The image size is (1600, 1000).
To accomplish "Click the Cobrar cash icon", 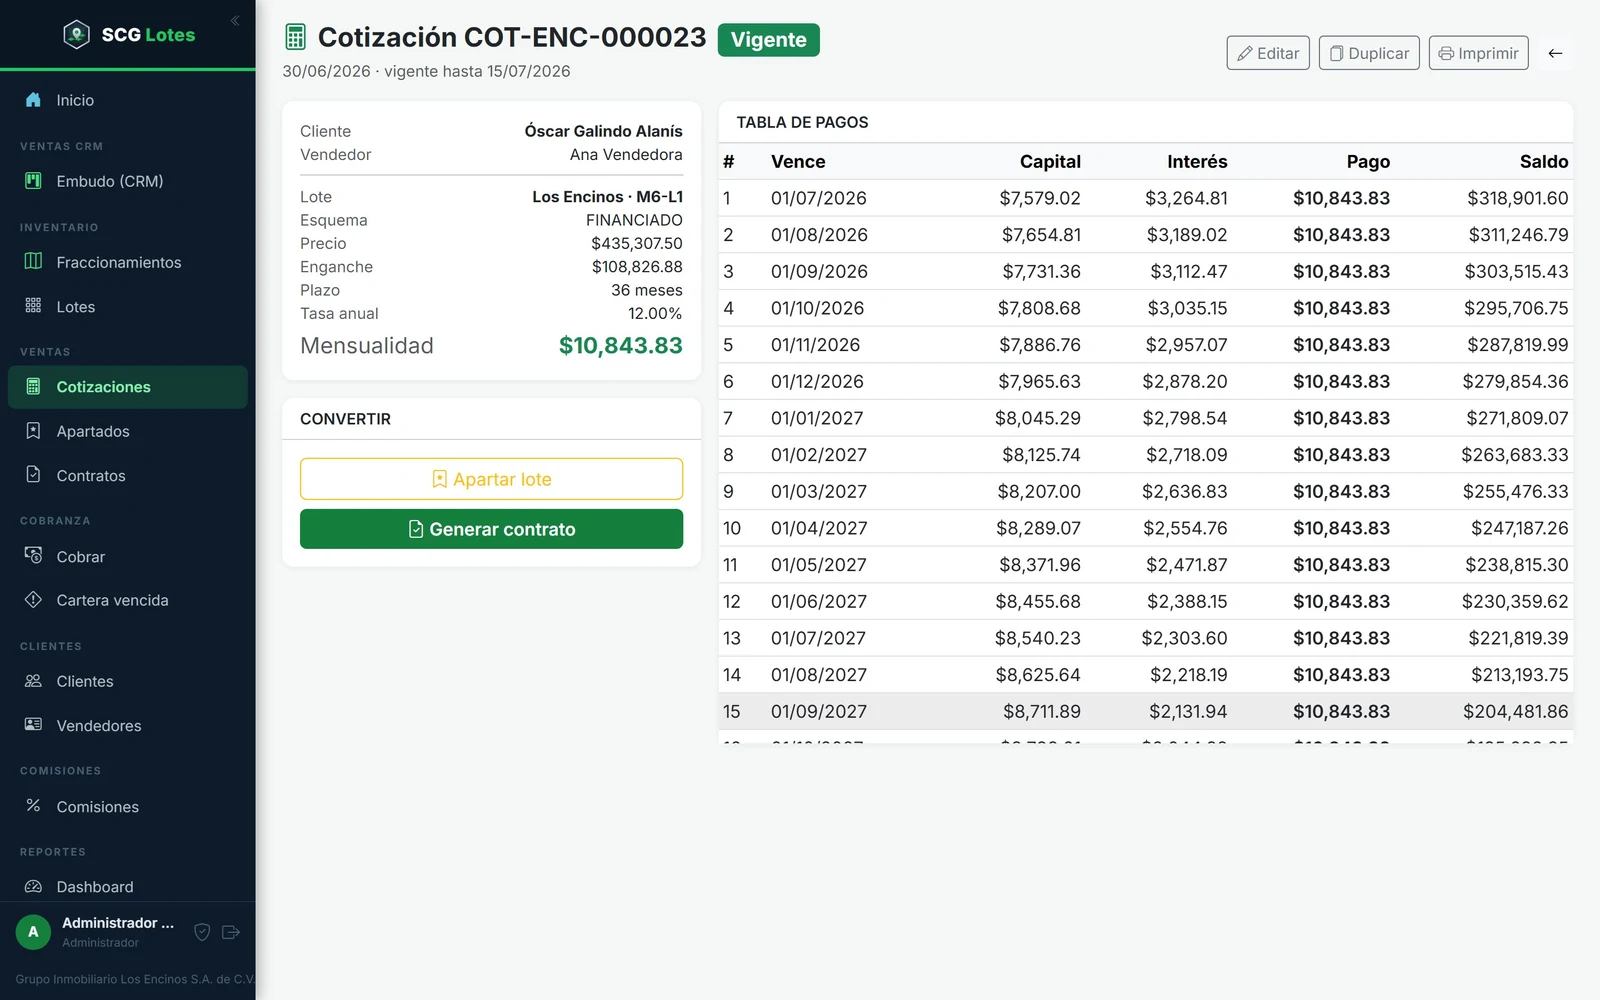I will coord(33,556).
